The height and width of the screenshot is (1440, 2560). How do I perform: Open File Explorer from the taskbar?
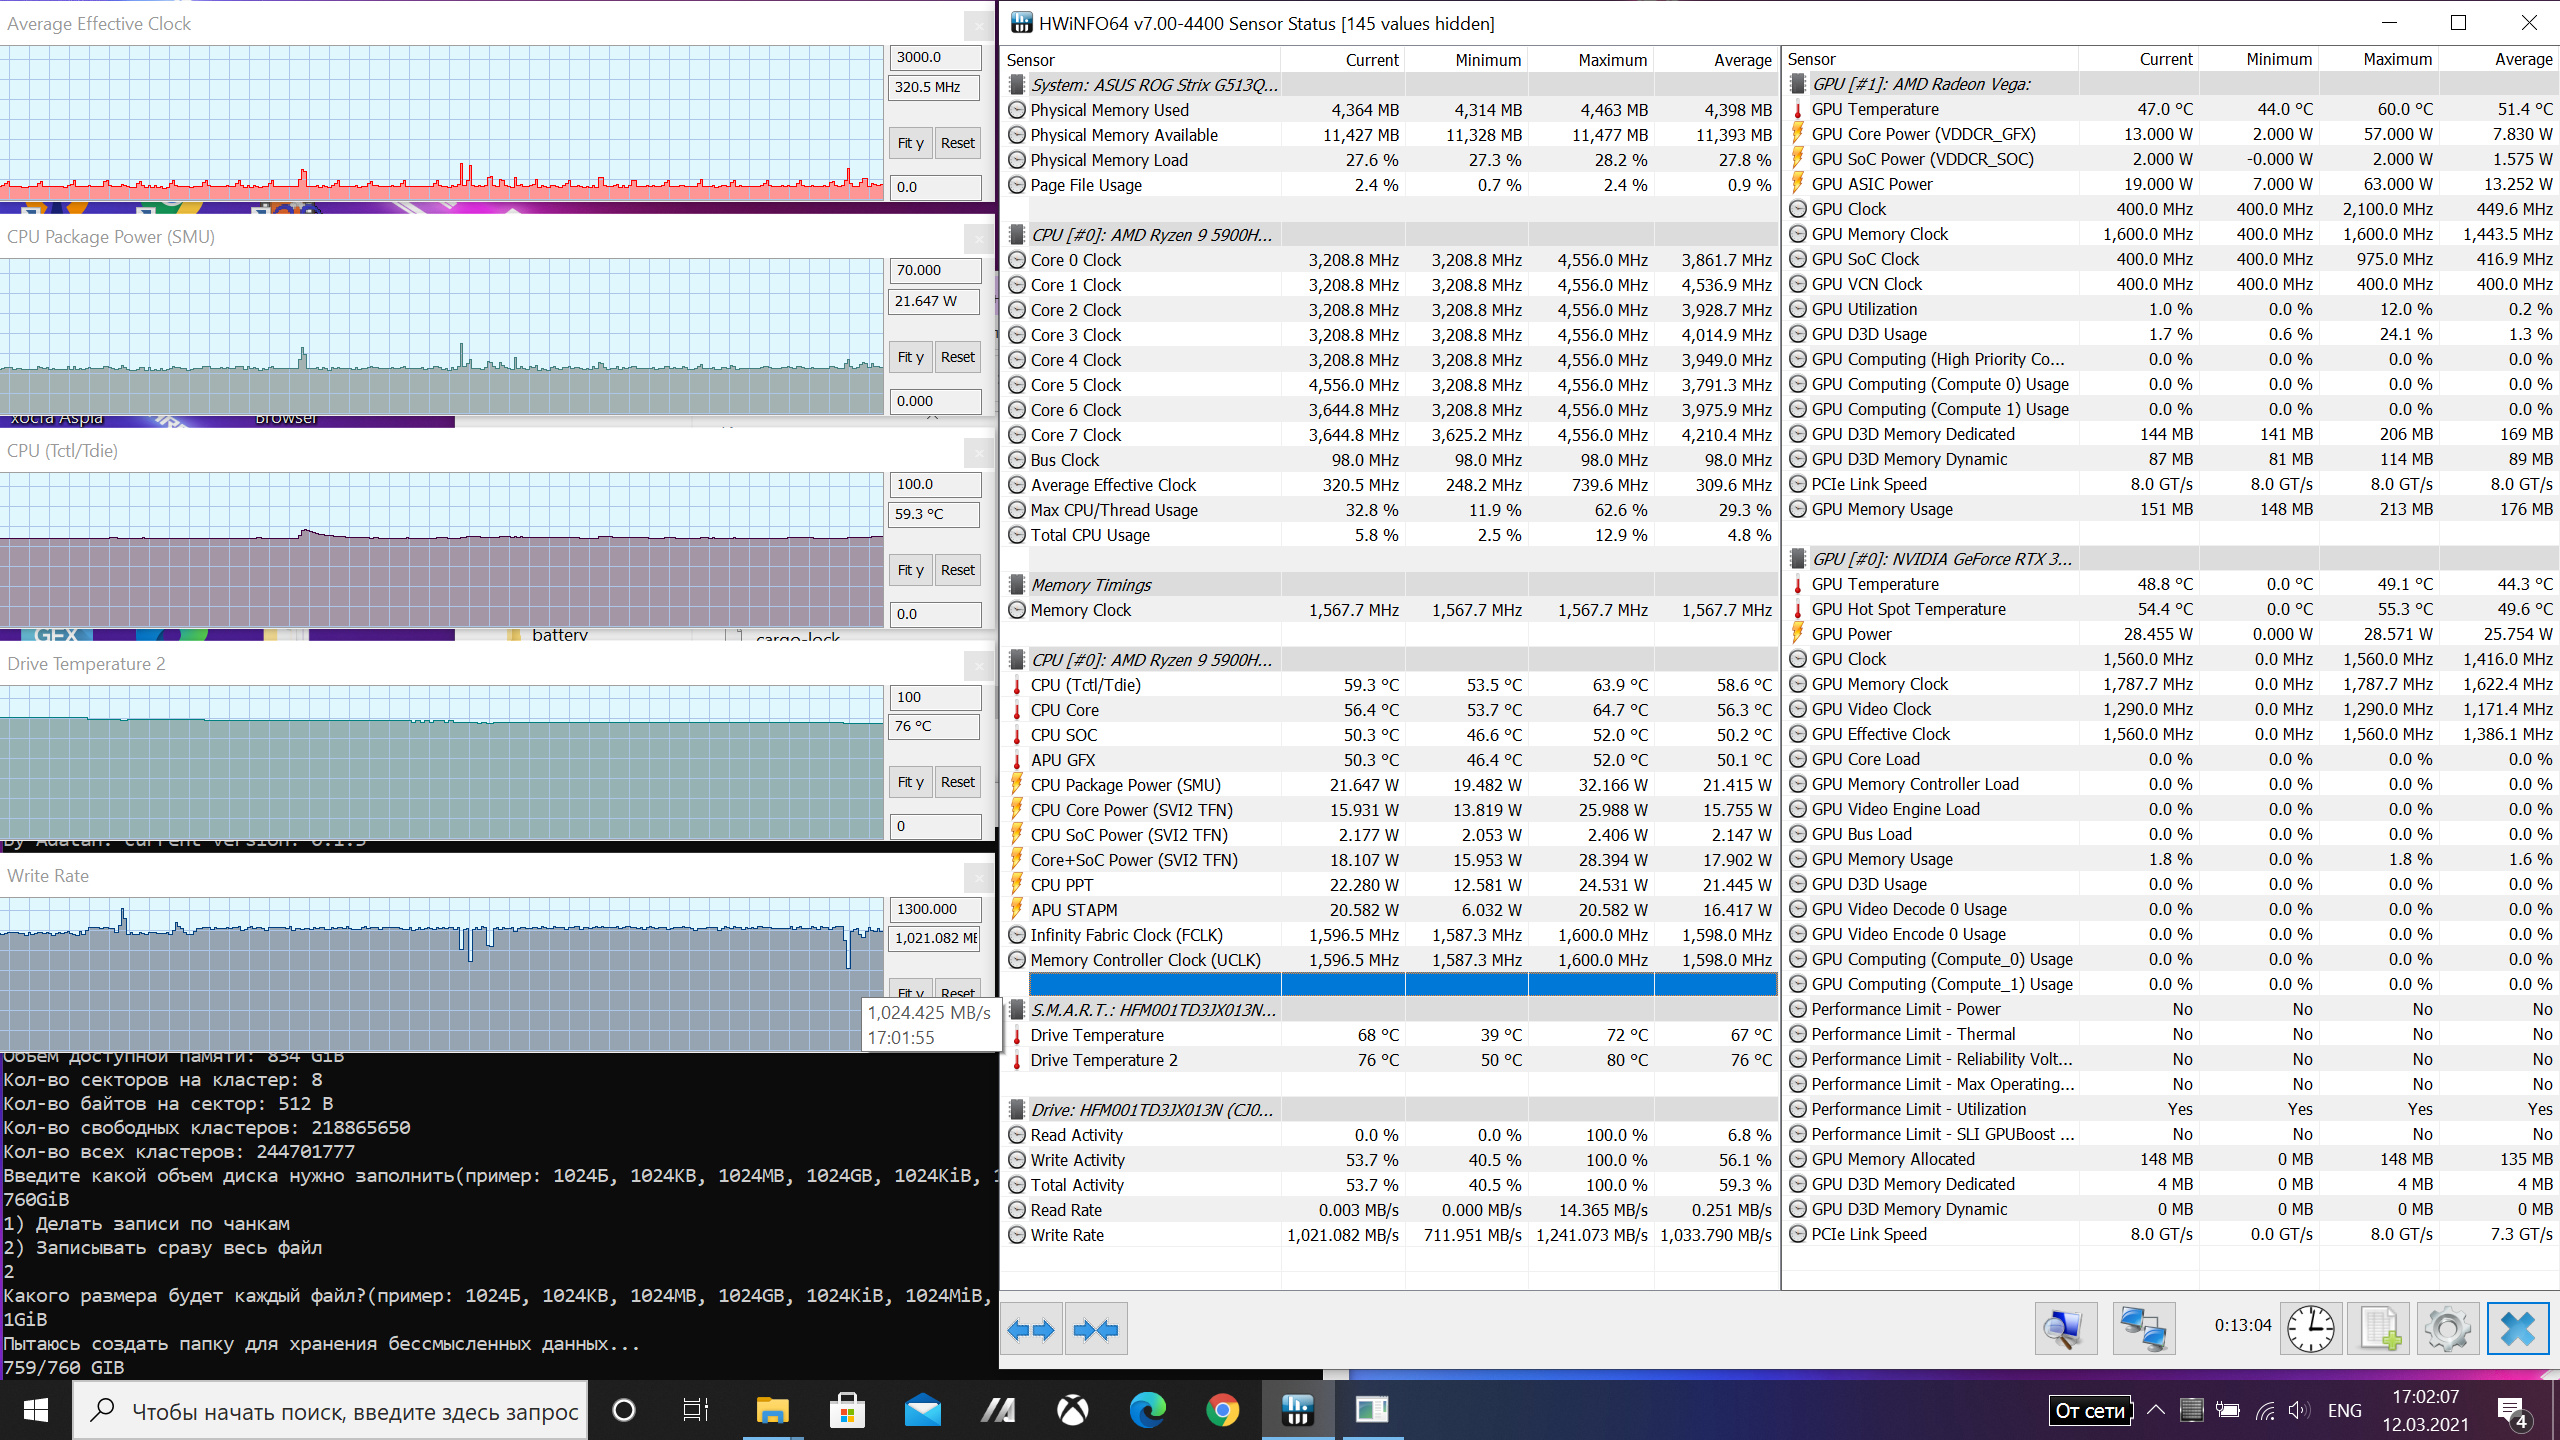point(772,1411)
